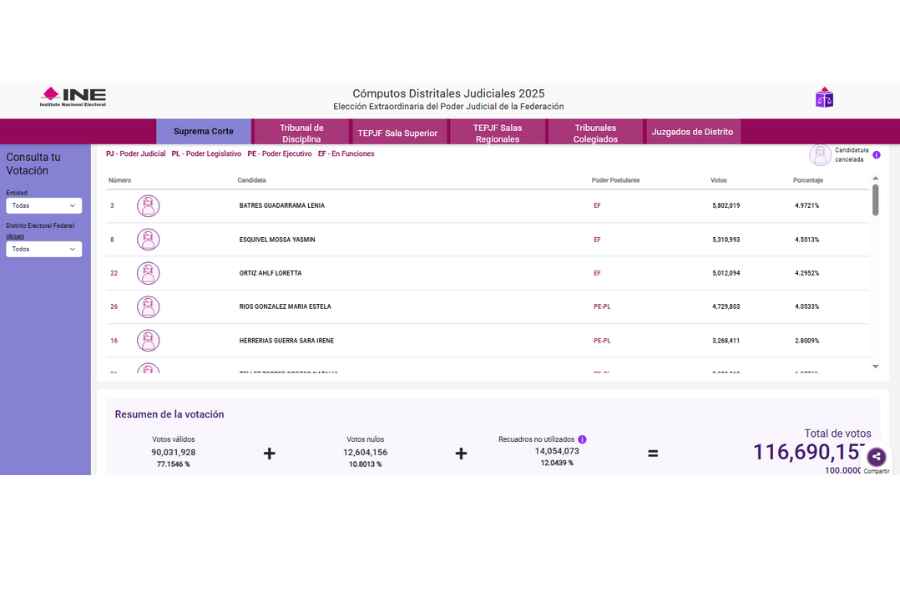Click avatar icon of Esquivel Mossa Yasmin
The image size is (900, 600).
pyautogui.click(x=148, y=239)
